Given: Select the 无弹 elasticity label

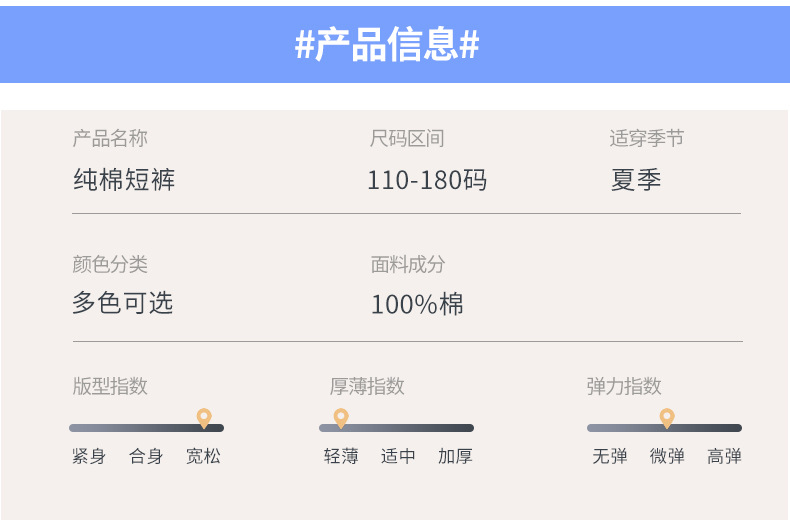Looking at the screenshot, I should (610, 456).
